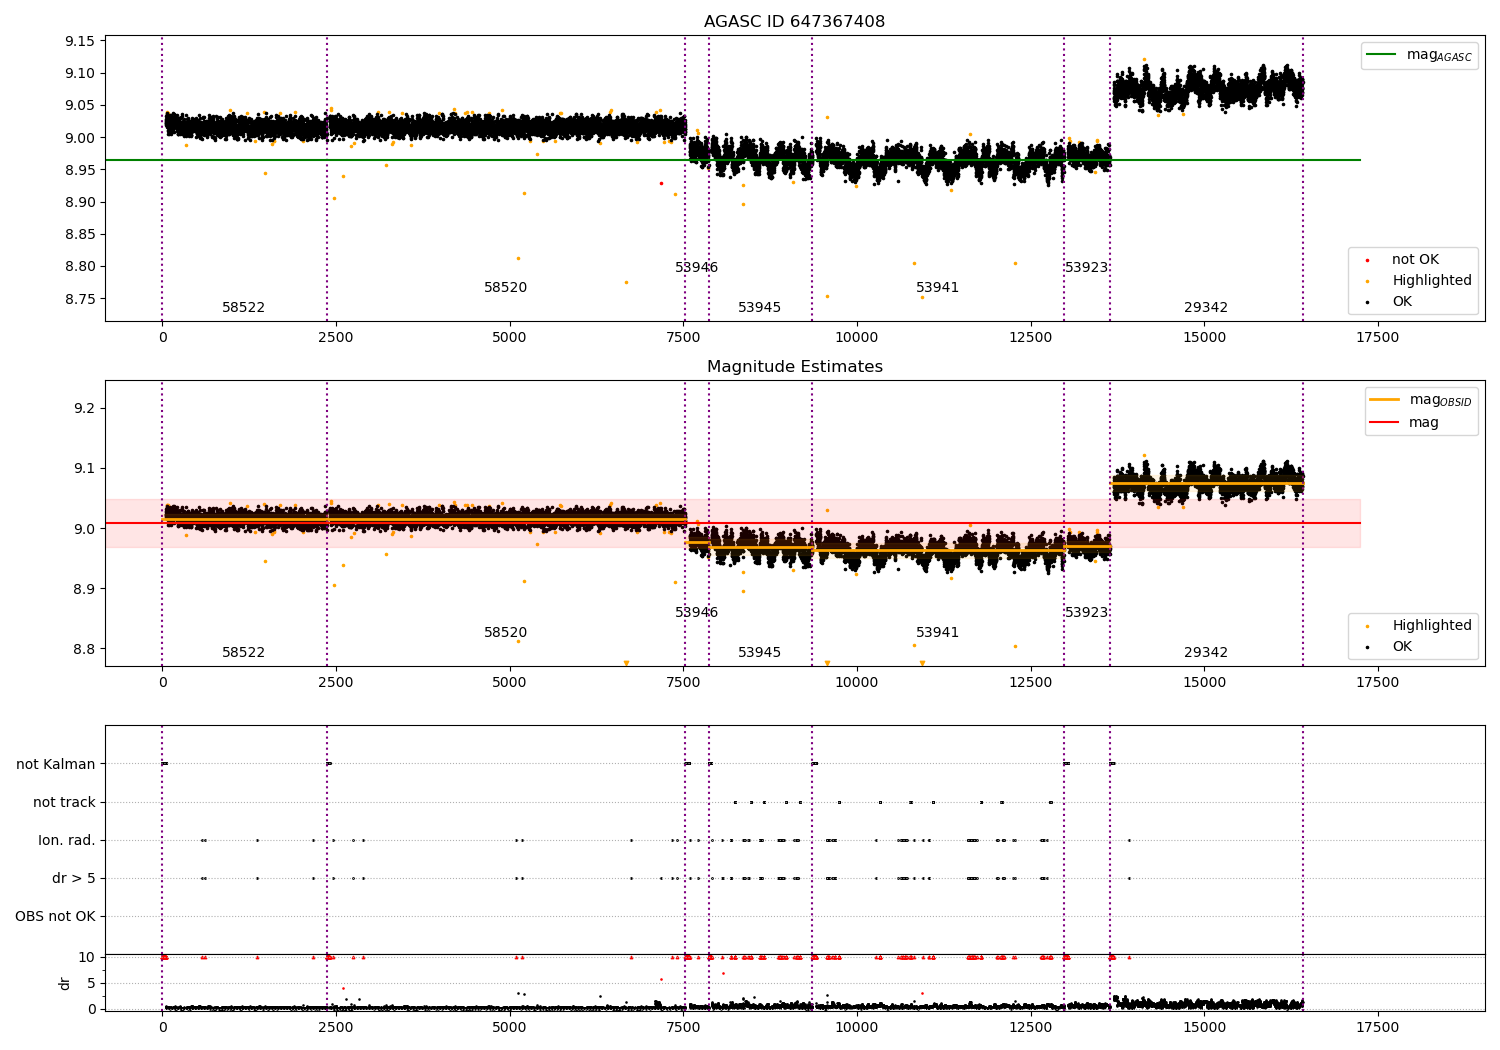Click the 'Ion. rad.' axis label
Viewport: 1500px width, 1050px height.
point(67,840)
